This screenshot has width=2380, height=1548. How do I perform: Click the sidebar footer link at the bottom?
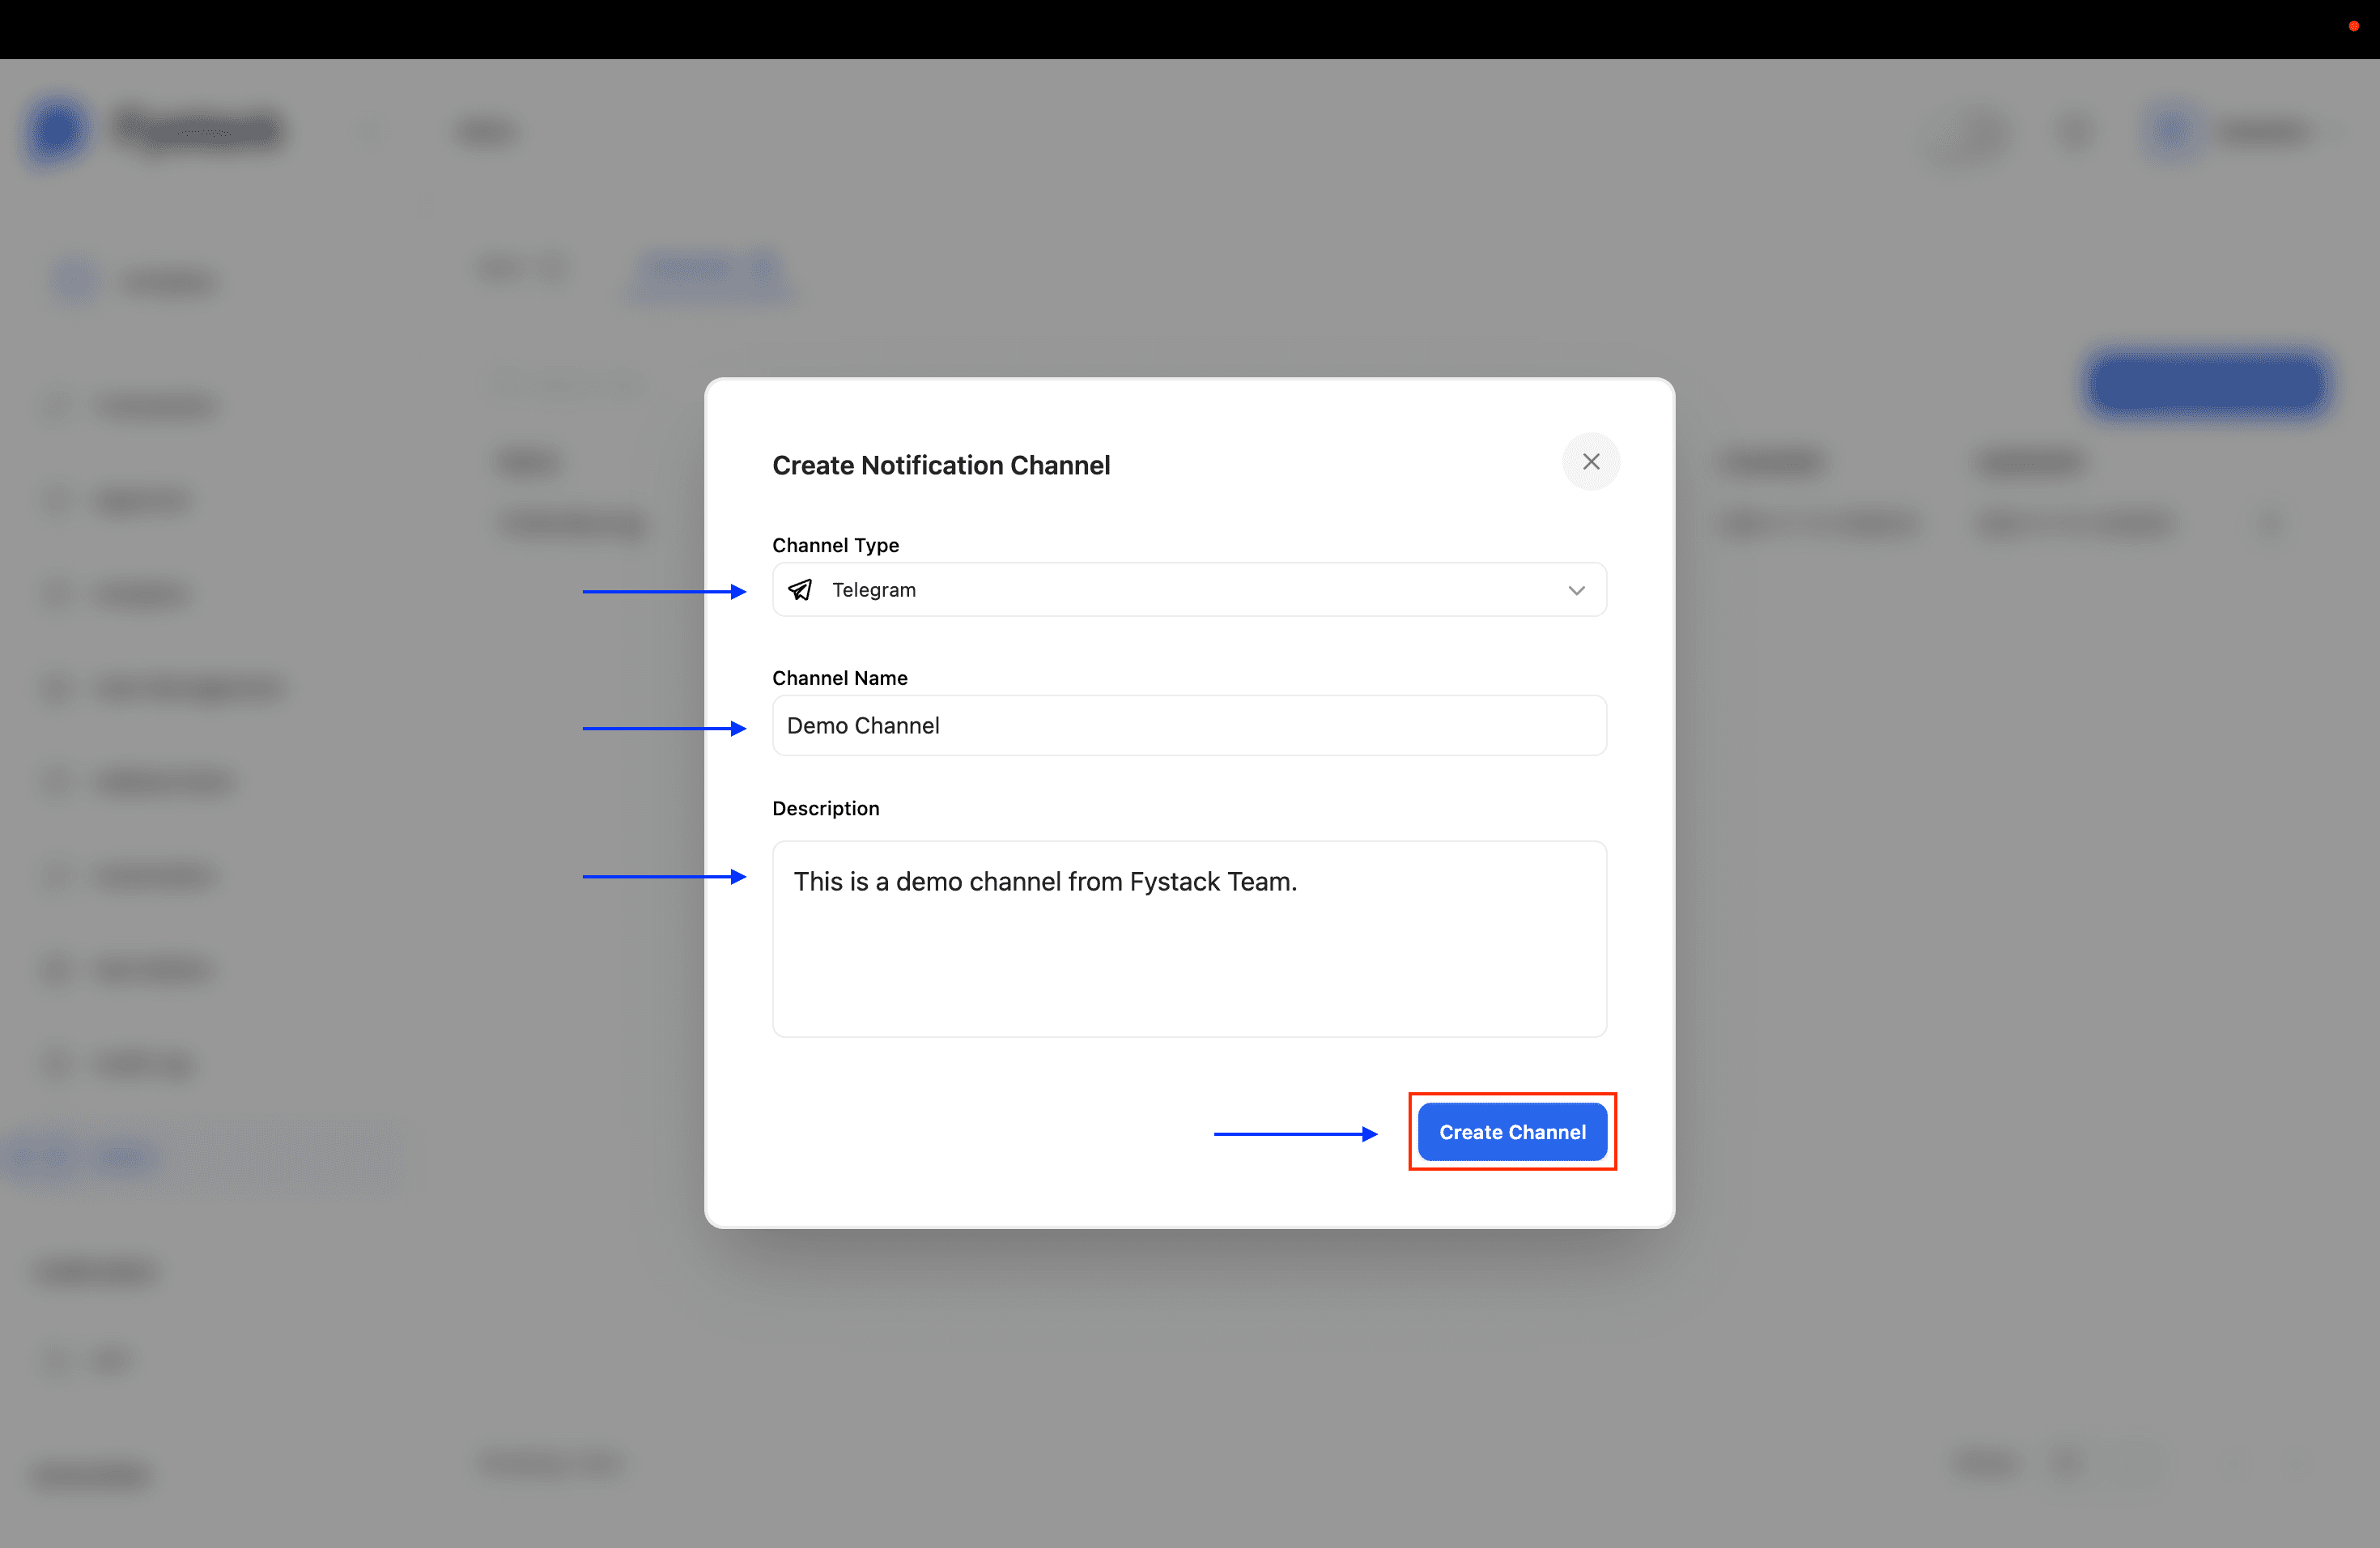(x=95, y=1476)
